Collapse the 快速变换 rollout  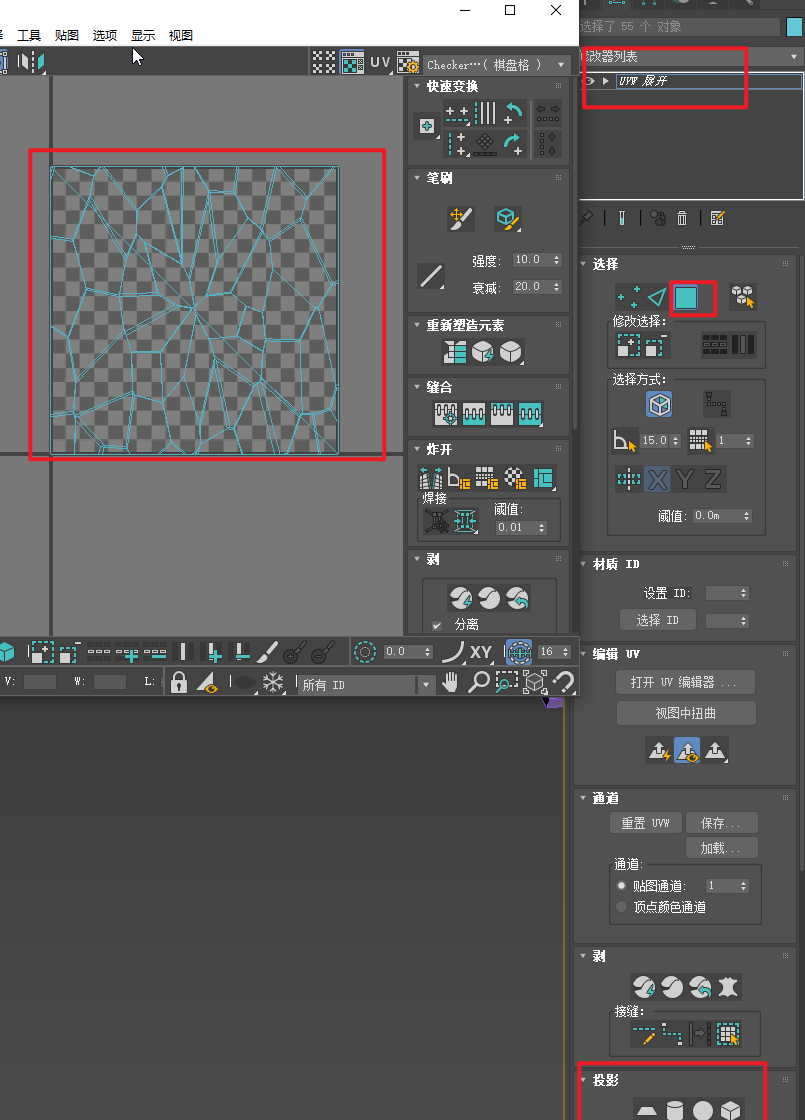coord(417,86)
